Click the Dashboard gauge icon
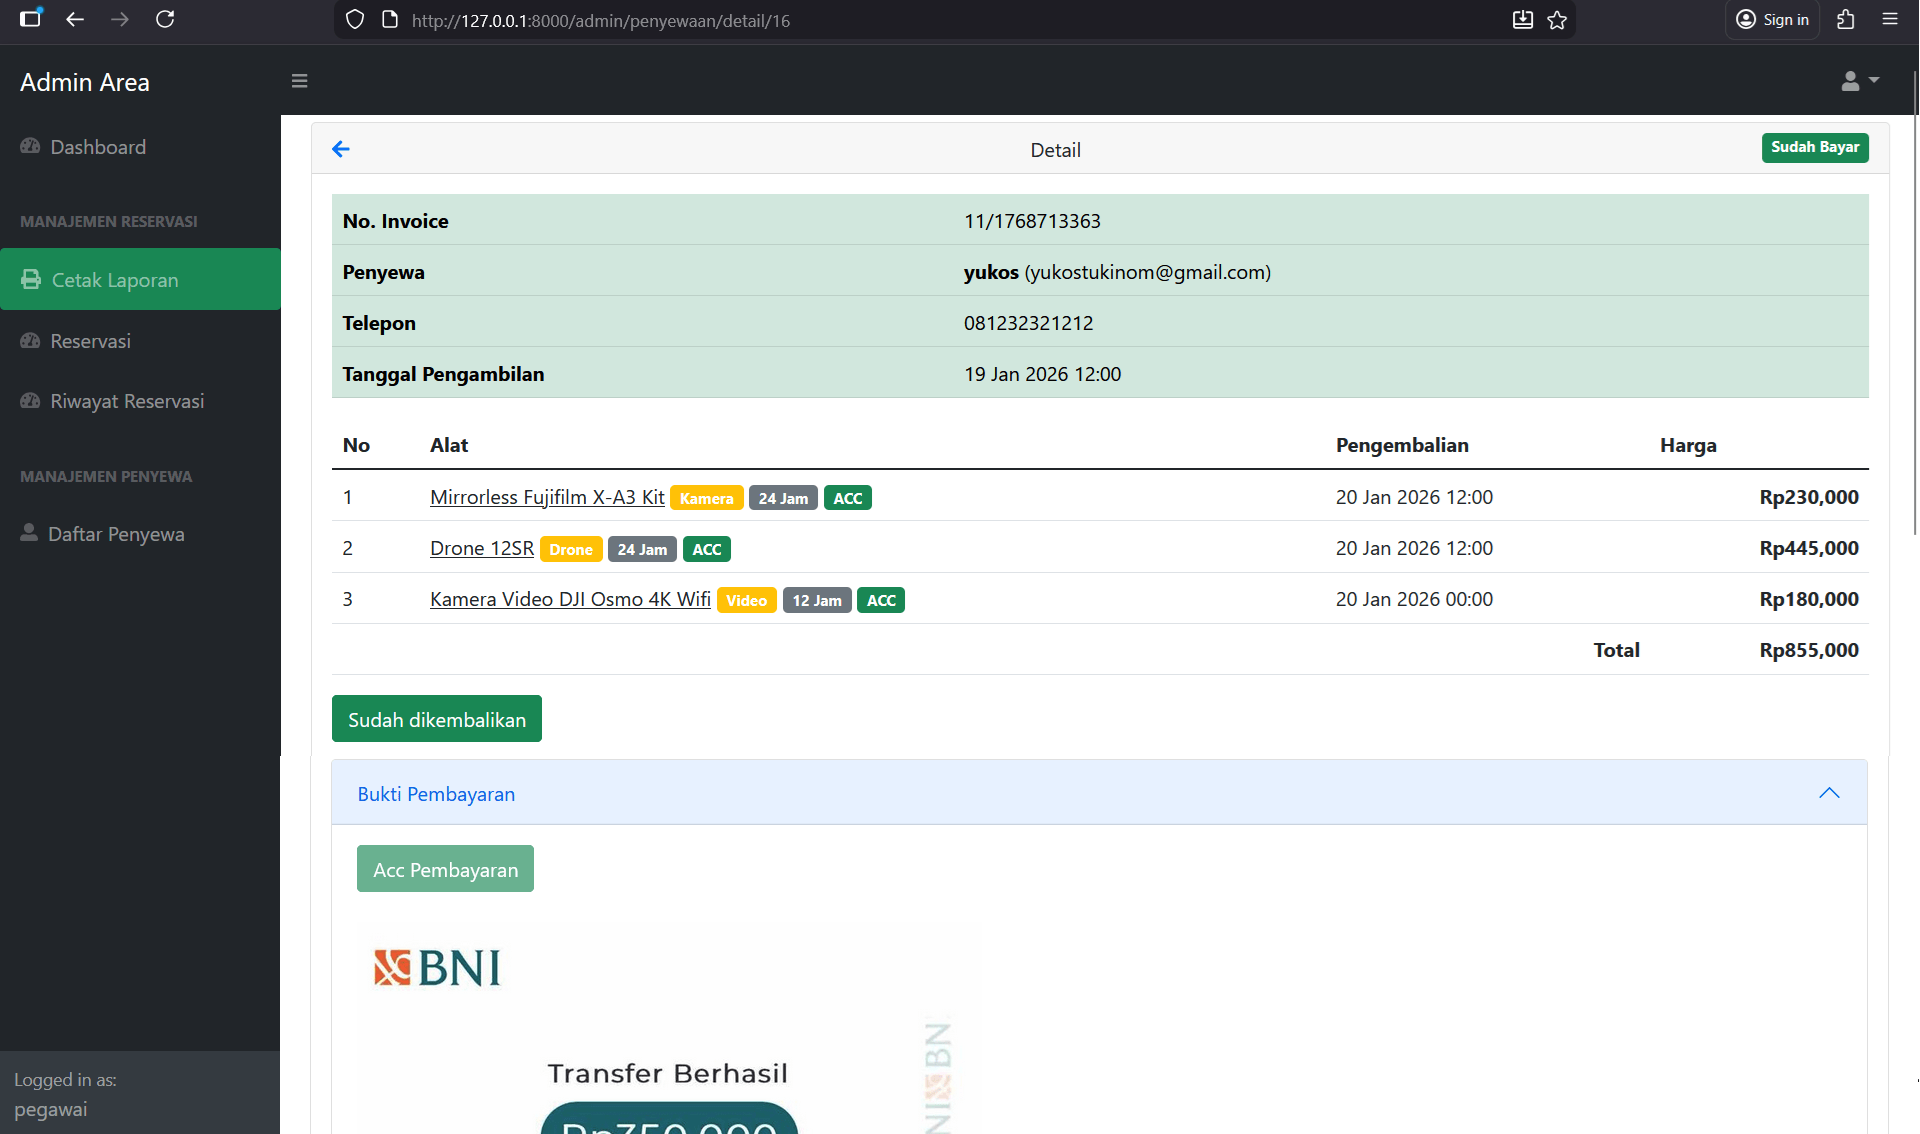 click(30, 146)
